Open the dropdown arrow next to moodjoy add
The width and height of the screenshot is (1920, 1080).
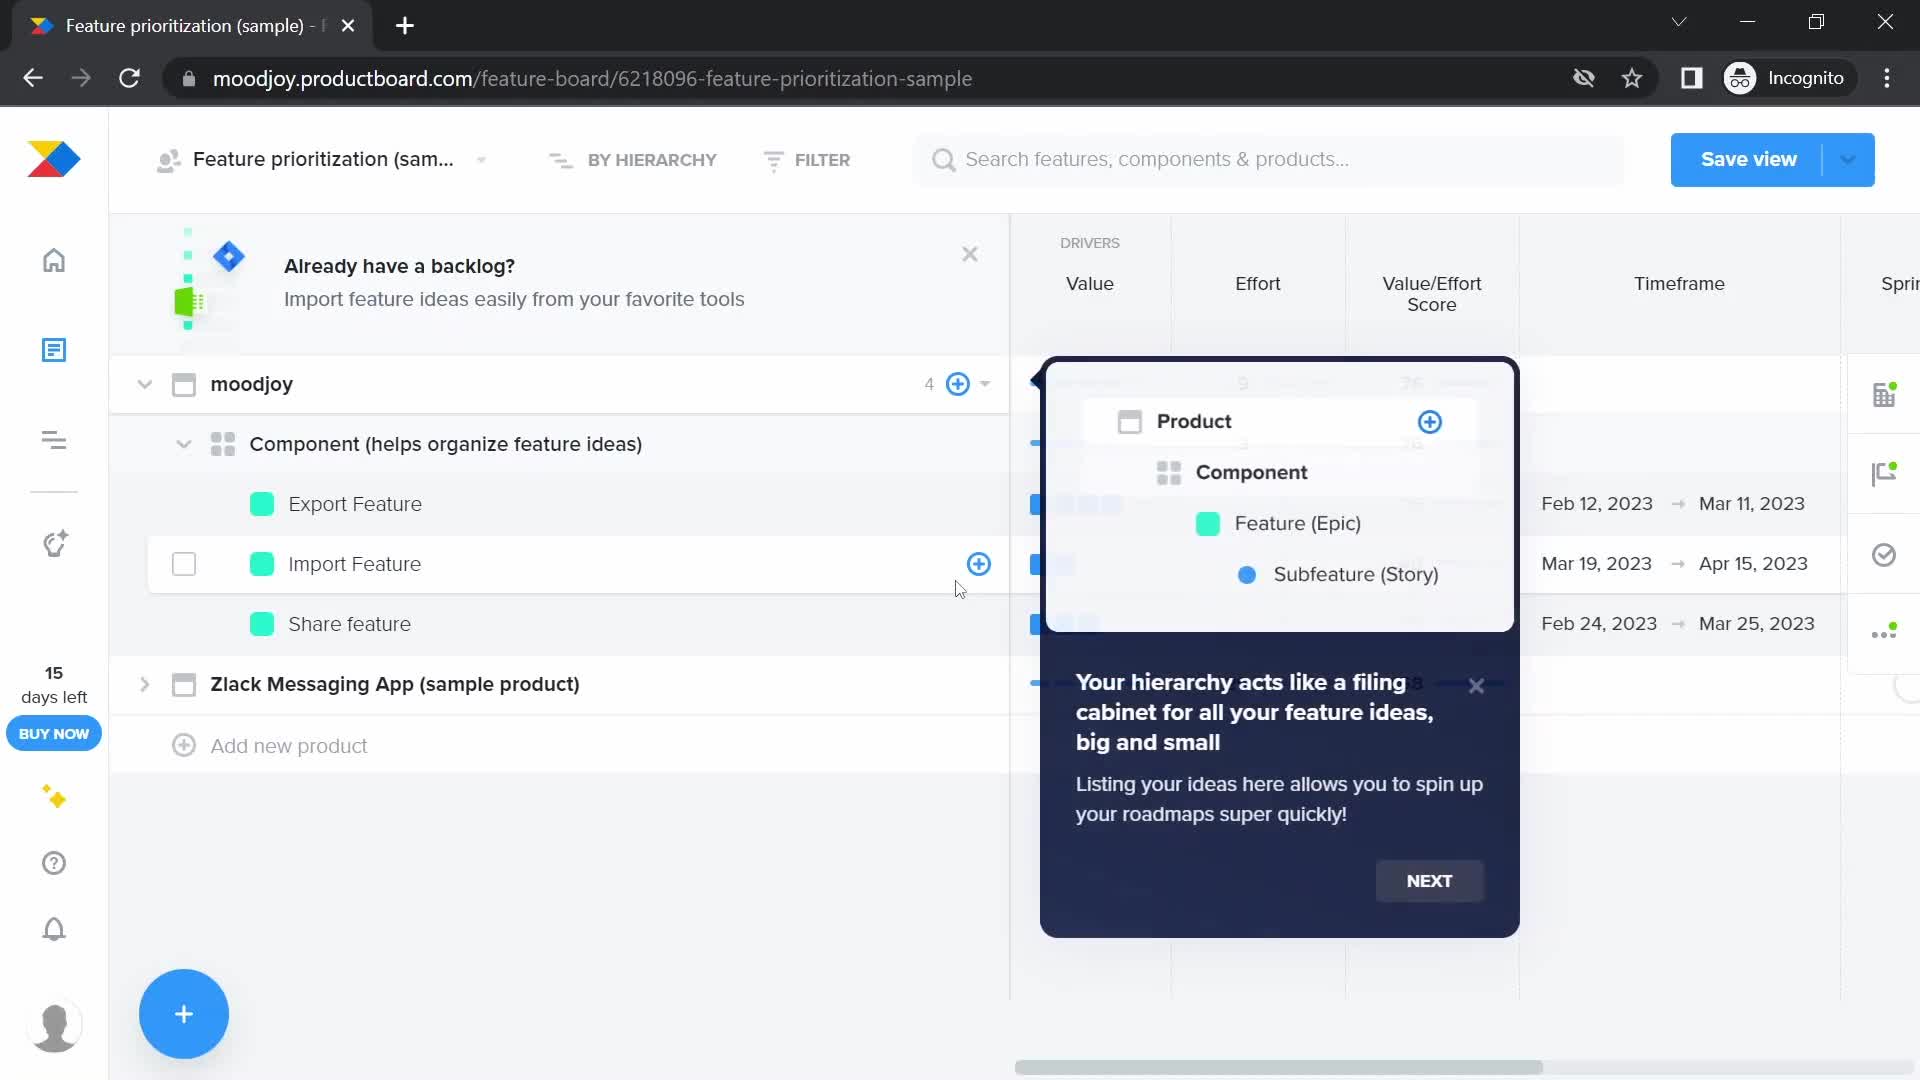pos(985,384)
